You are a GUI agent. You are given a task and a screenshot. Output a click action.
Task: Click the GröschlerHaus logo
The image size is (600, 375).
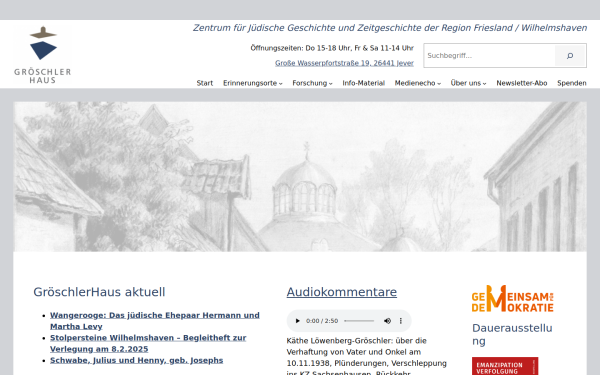click(42, 55)
